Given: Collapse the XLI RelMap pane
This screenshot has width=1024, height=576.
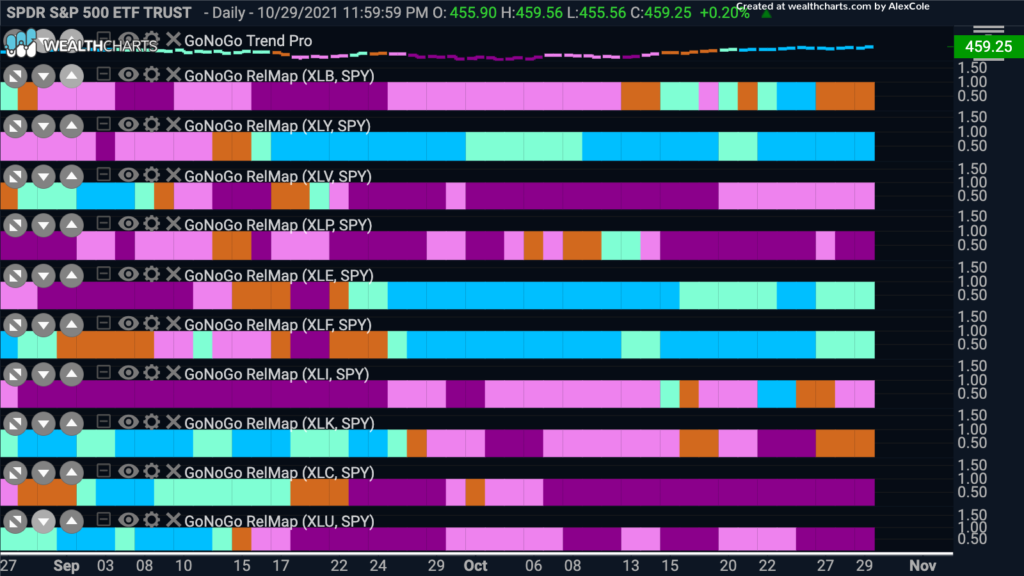Looking at the screenshot, I should (103, 372).
